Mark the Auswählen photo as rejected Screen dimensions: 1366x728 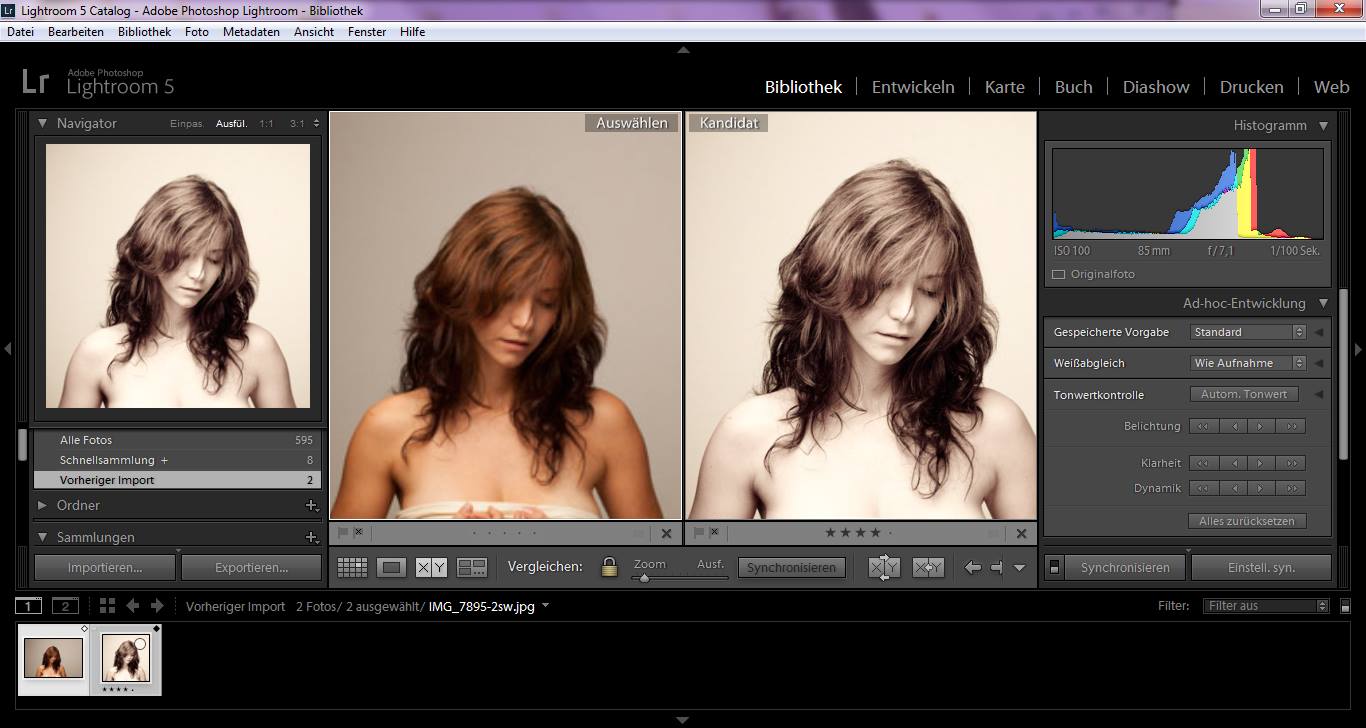click(x=358, y=533)
